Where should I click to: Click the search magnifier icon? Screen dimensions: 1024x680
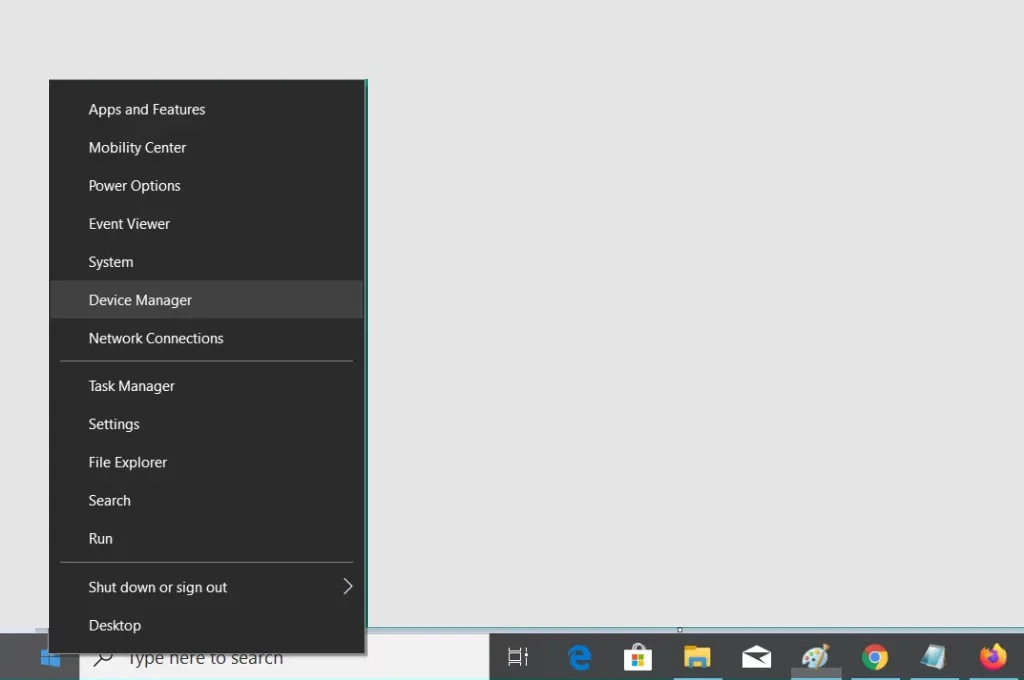coord(103,658)
